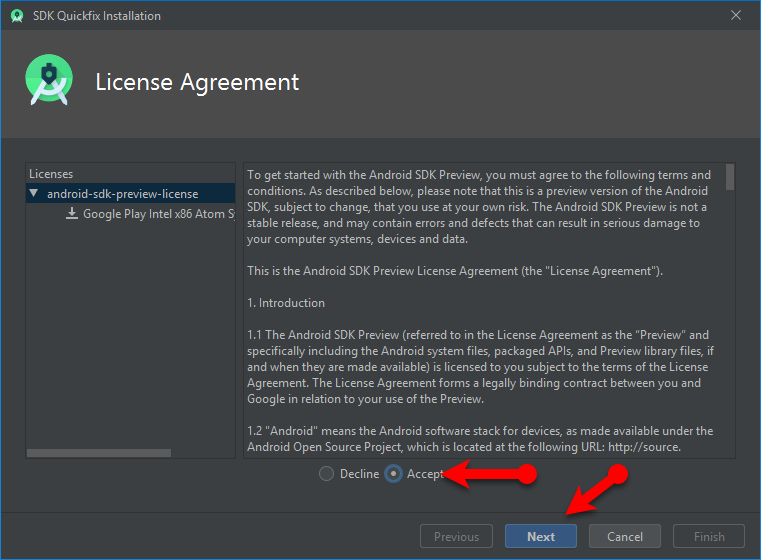
Task: Click the SDK Quickfix Installation title text
Action: click(x=97, y=16)
